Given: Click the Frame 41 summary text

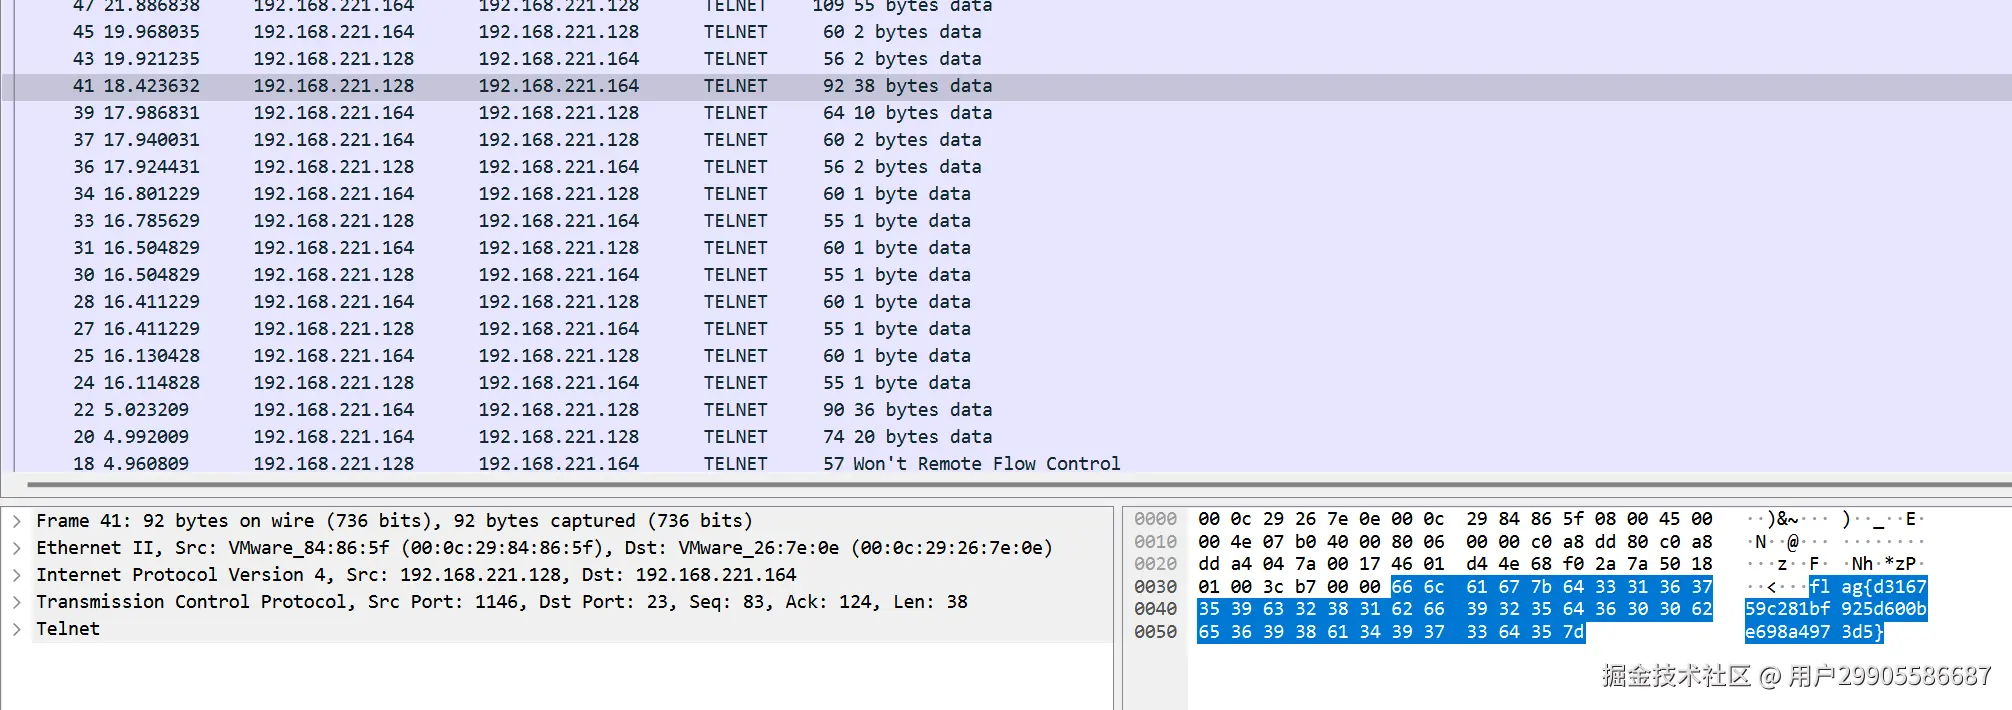Looking at the screenshot, I should pos(394,521).
